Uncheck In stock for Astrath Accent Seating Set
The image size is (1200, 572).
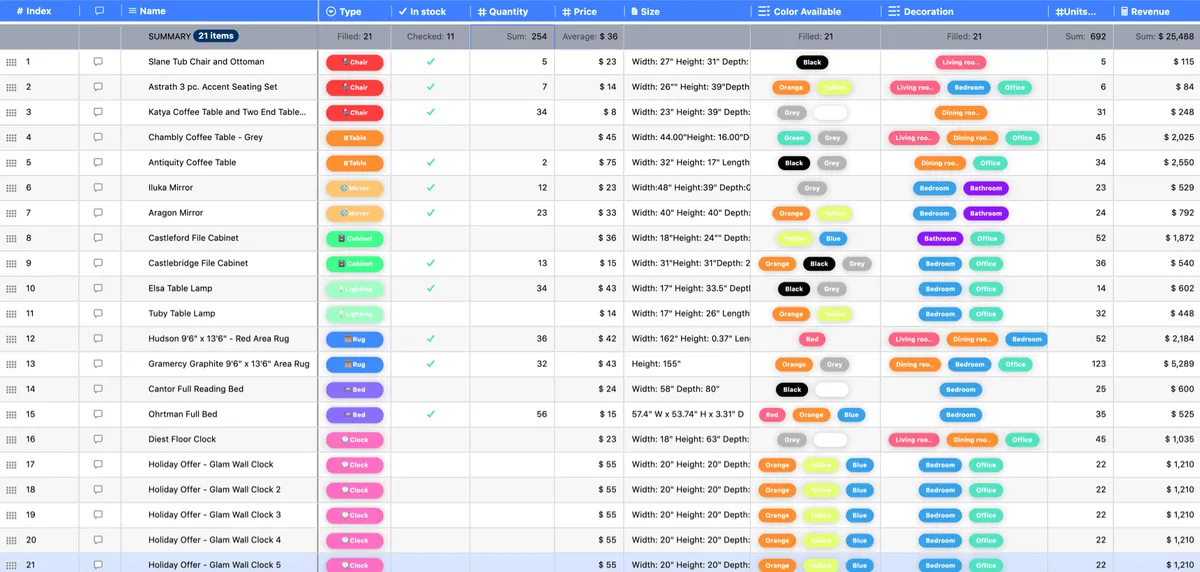tap(430, 87)
